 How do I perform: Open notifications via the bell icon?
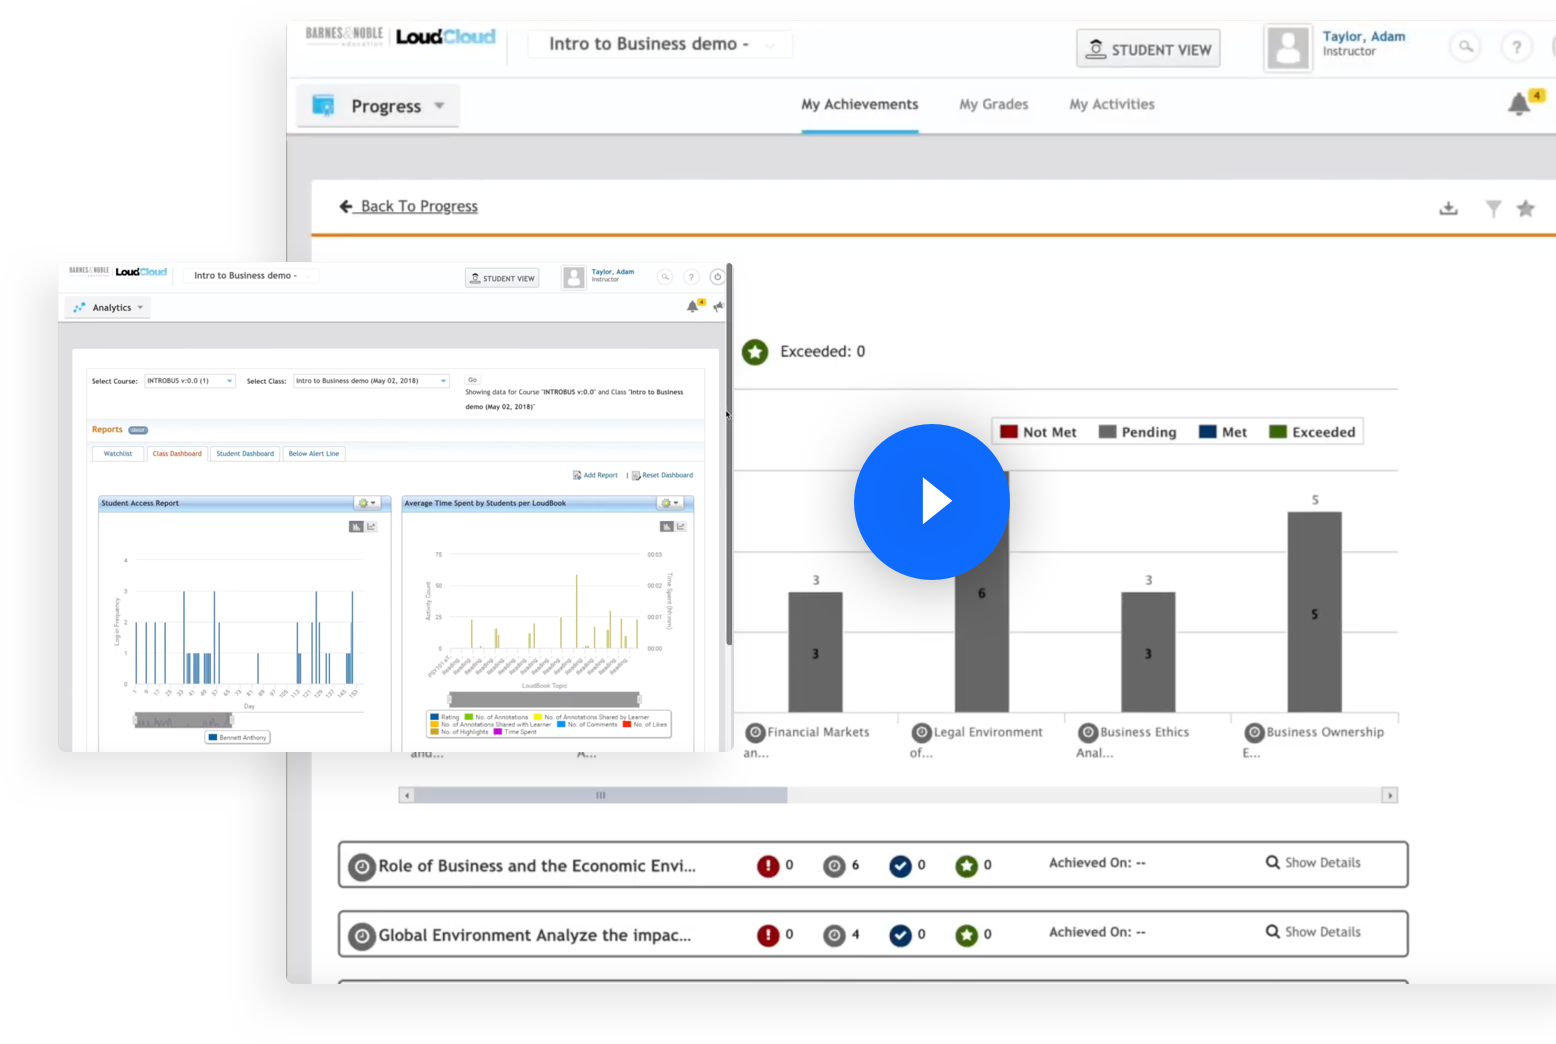(1518, 102)
